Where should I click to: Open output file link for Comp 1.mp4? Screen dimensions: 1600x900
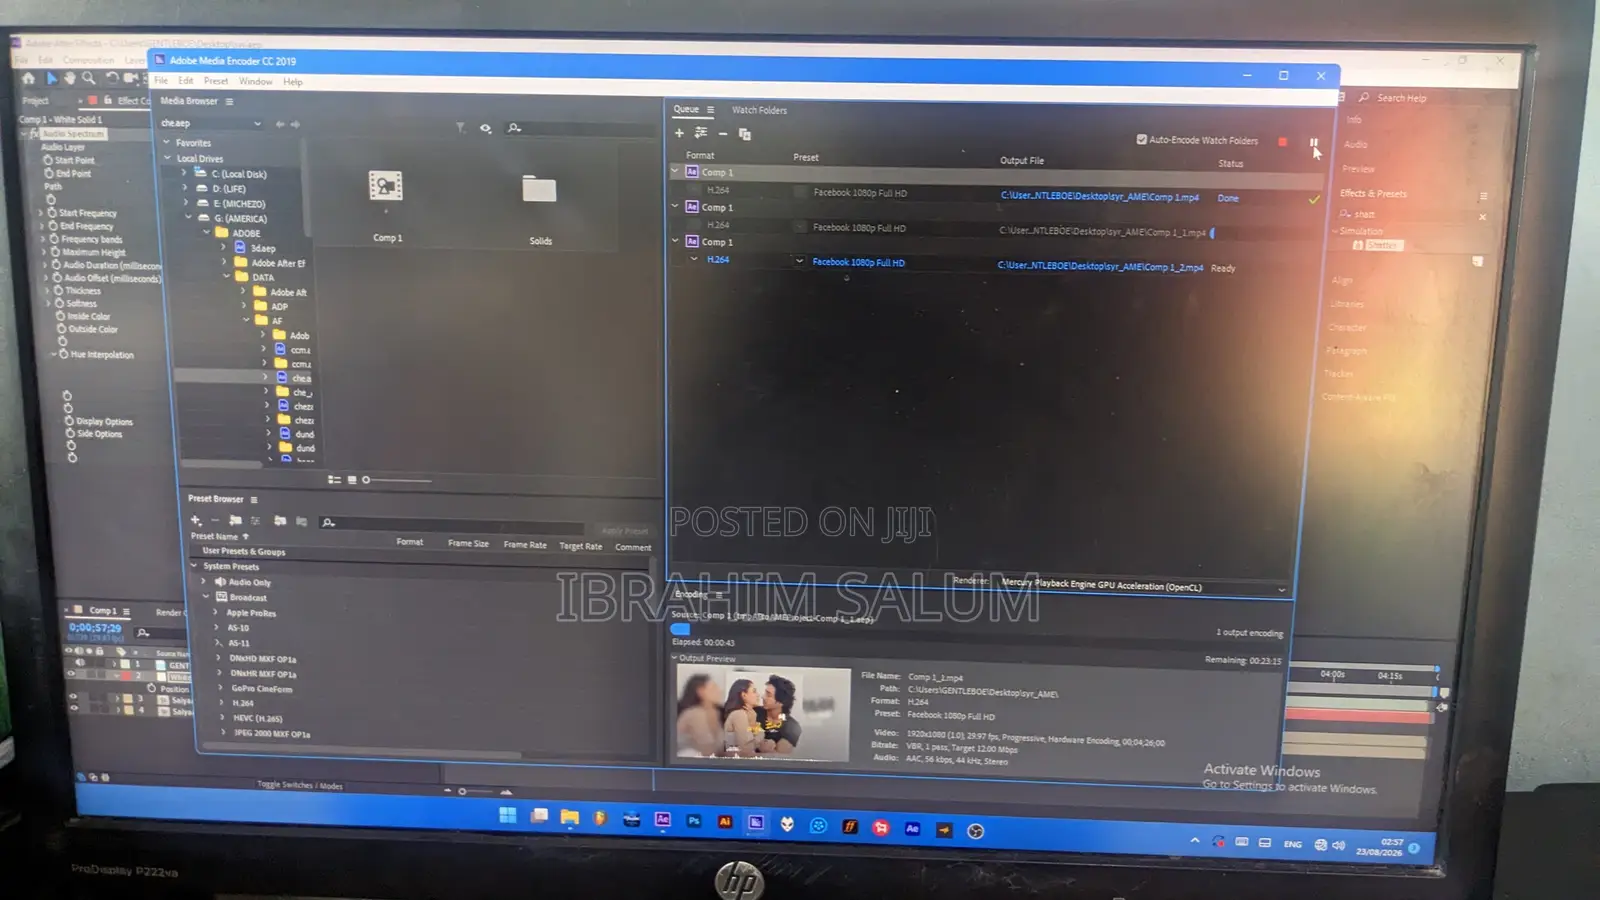(x=1099, y=197)
